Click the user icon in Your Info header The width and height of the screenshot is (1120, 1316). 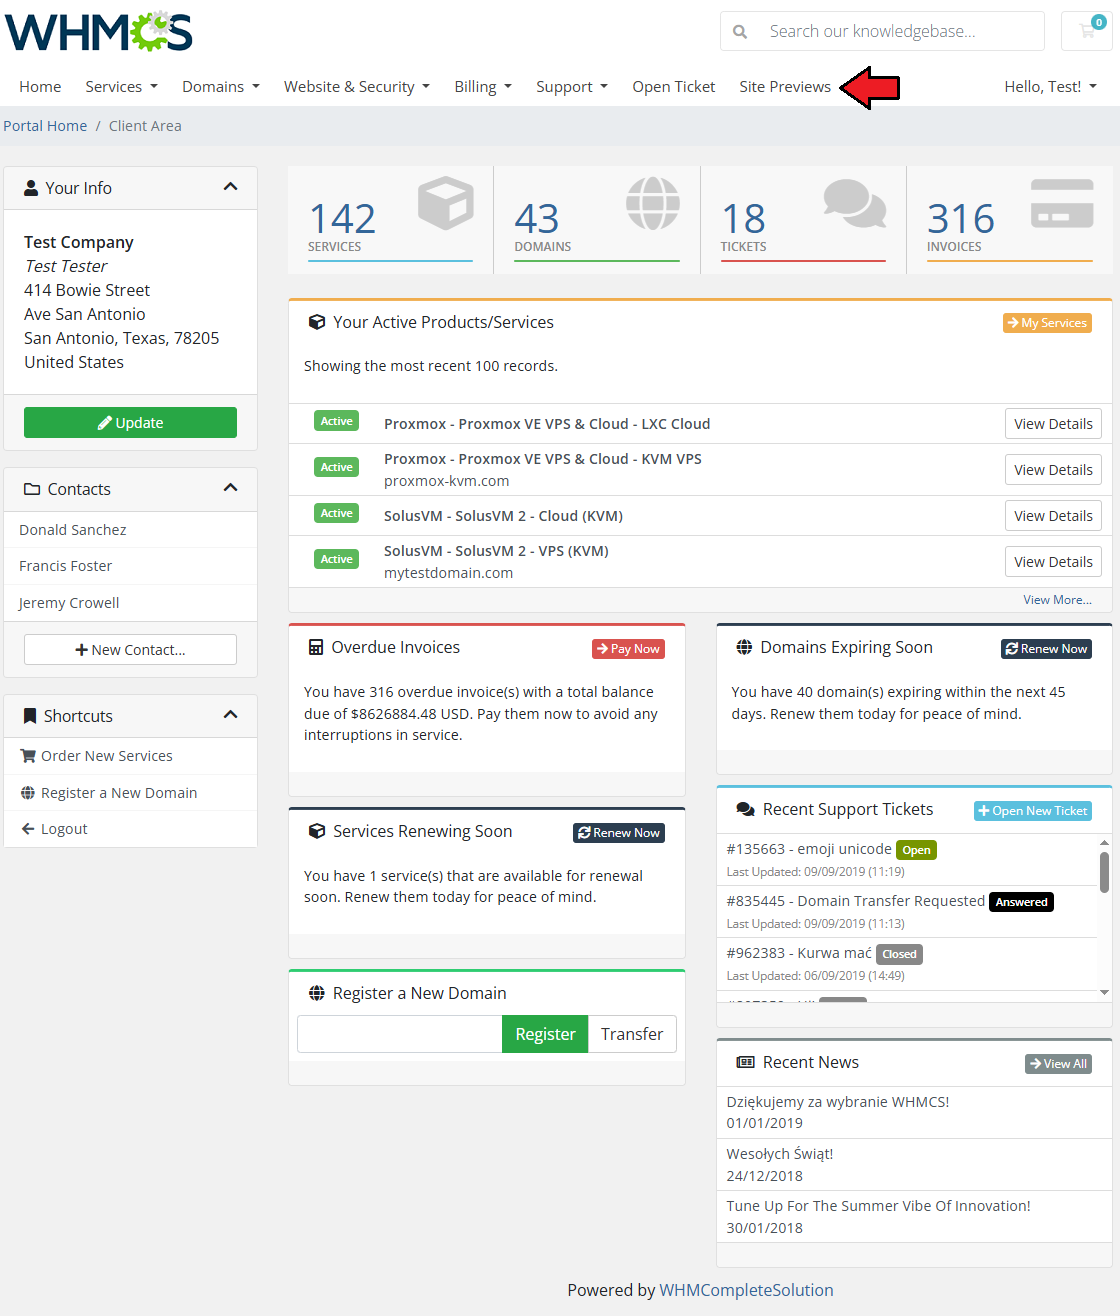[x=31, y=188]
